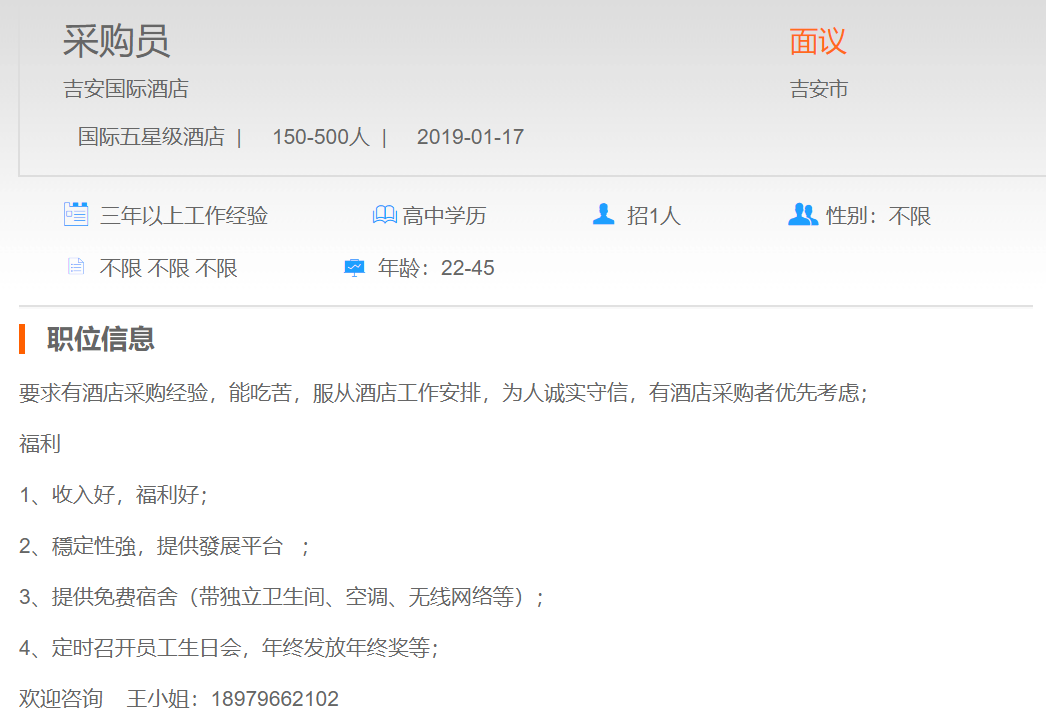Screen dimensions: 1046x721
Task: Click the 三年以上工作经验 requirement text
Action: click(184, 216)
